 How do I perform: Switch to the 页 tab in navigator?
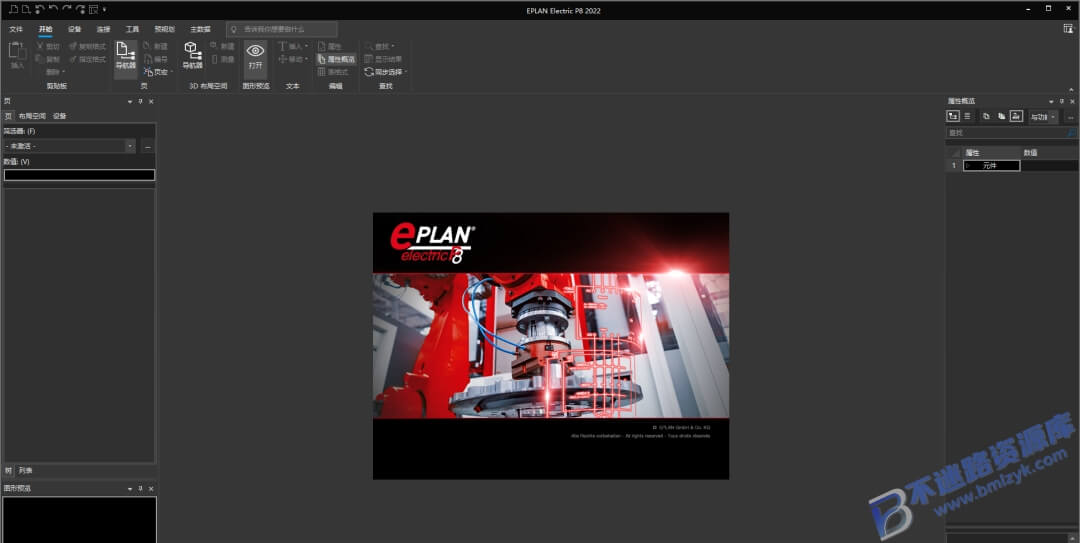click(8, 116)
